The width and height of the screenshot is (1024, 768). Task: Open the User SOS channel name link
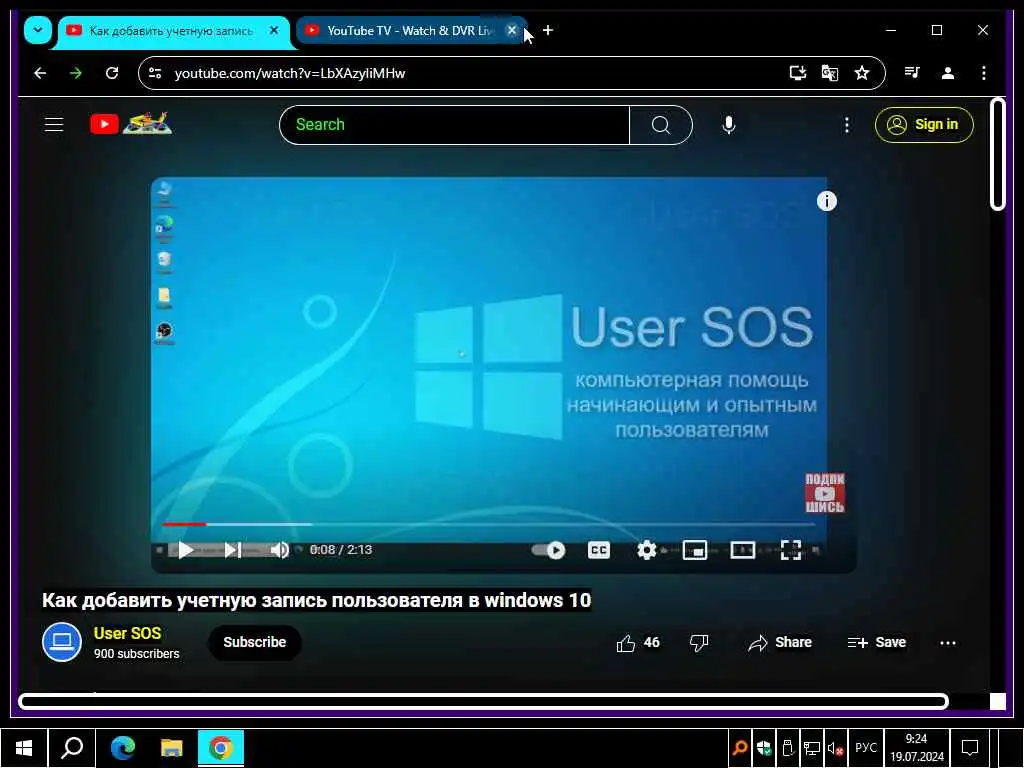(127, 633)
